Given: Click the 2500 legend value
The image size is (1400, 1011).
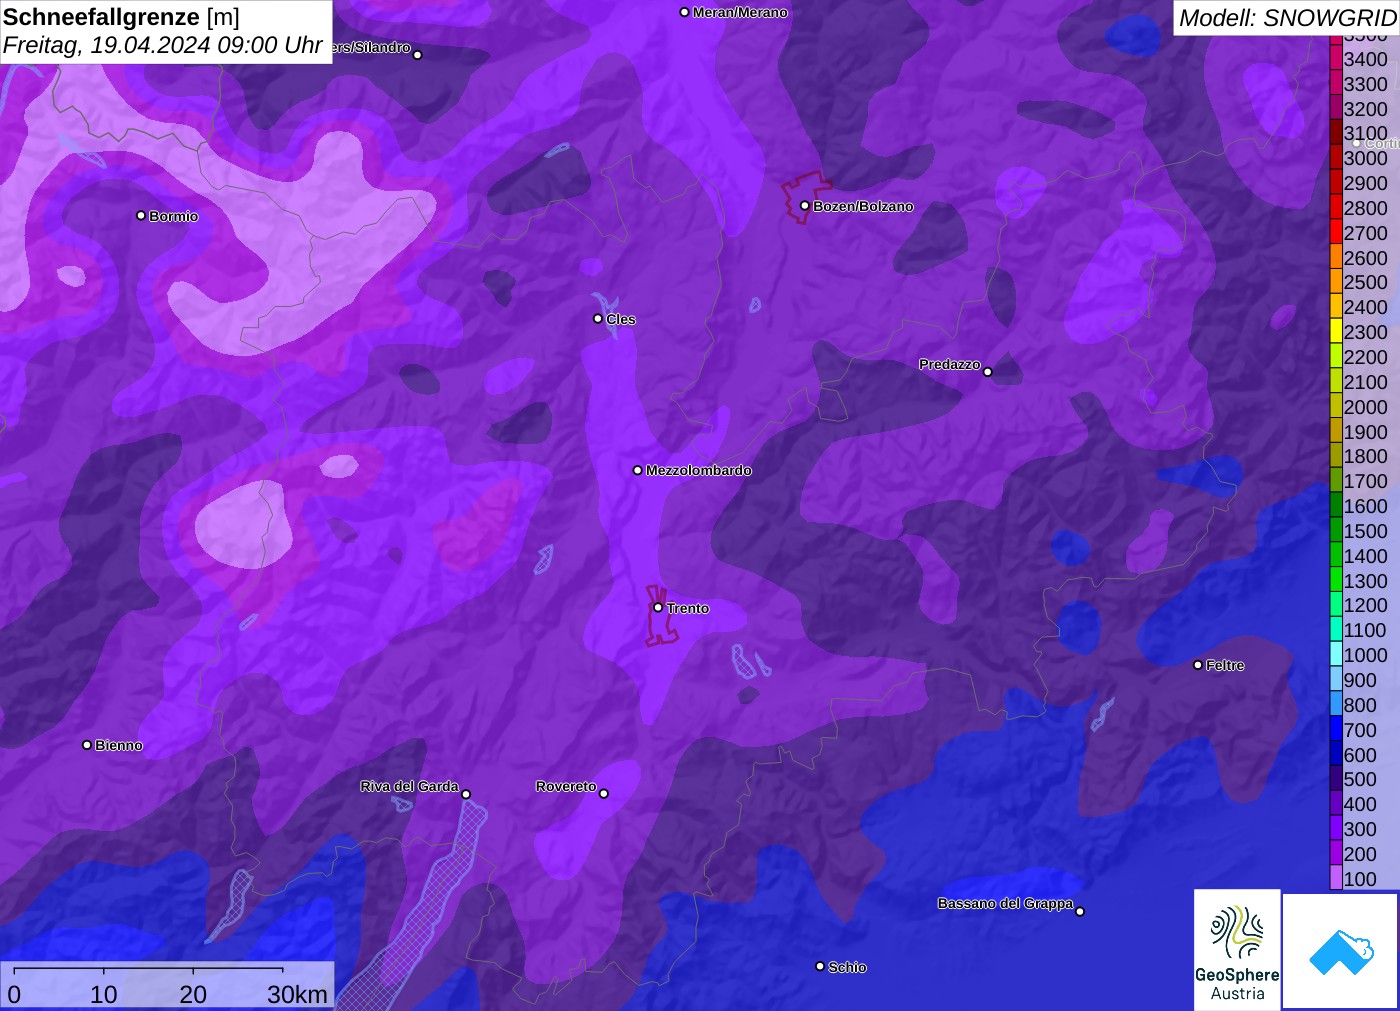Looking at the screenshot, I should point(1365,282).
